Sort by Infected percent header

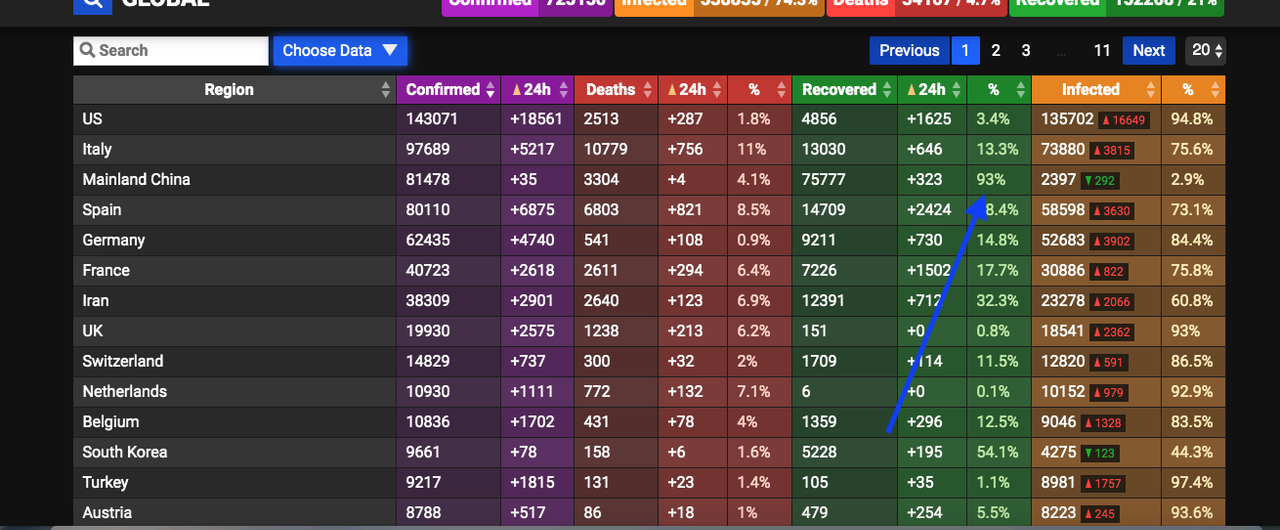[x=1193, y=90]
